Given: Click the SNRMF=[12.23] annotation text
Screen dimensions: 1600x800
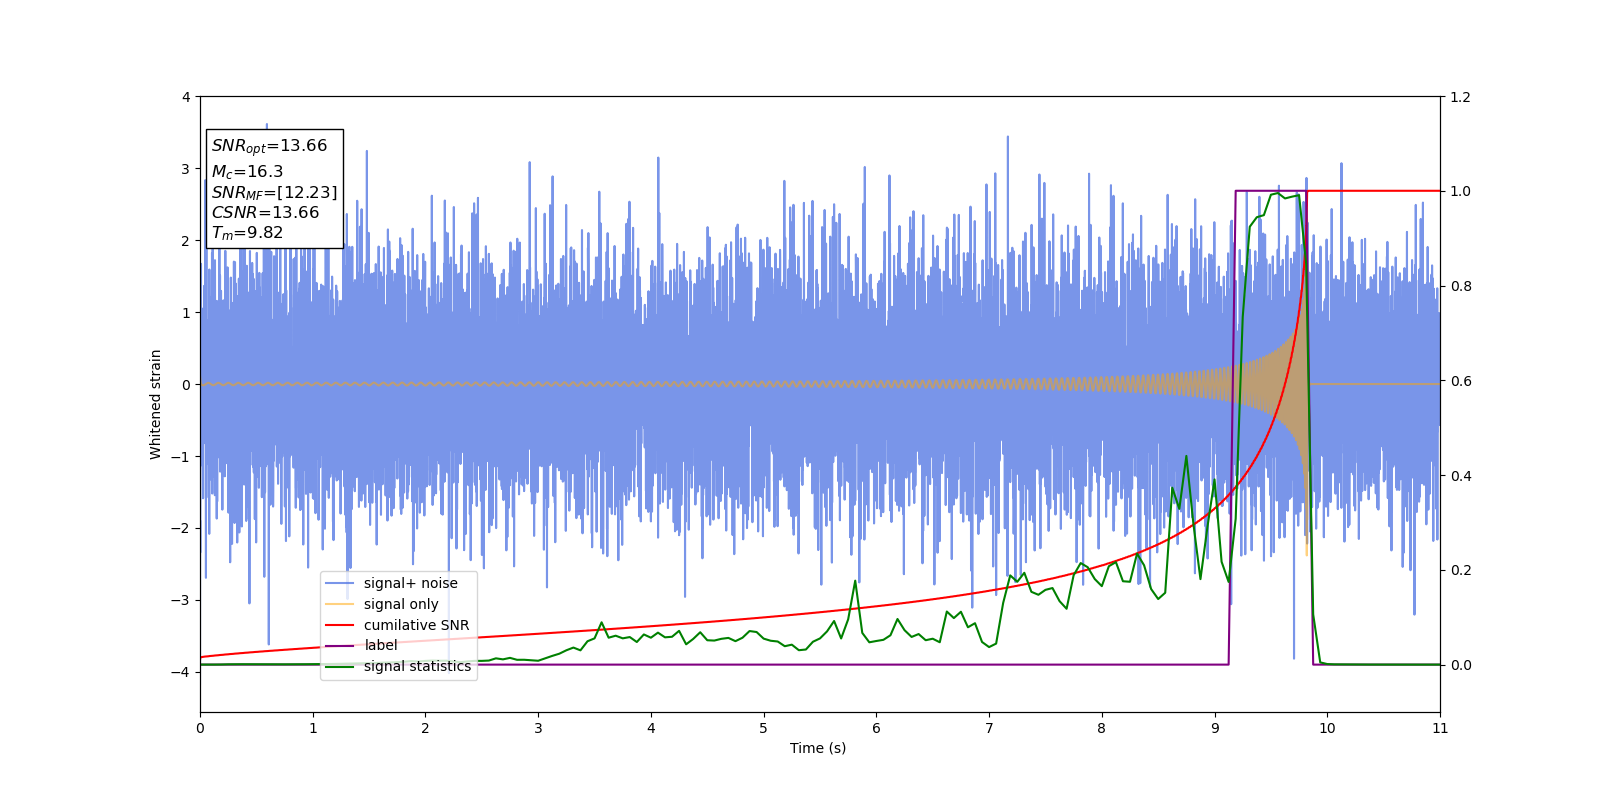Looking at the screenshot, I should tap(274, 192).
